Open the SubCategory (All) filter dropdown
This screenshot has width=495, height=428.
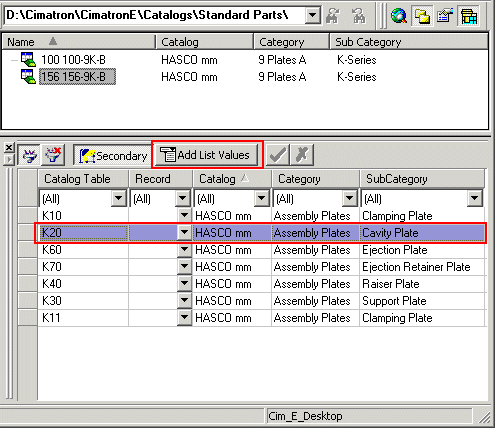tap(475, 199)
